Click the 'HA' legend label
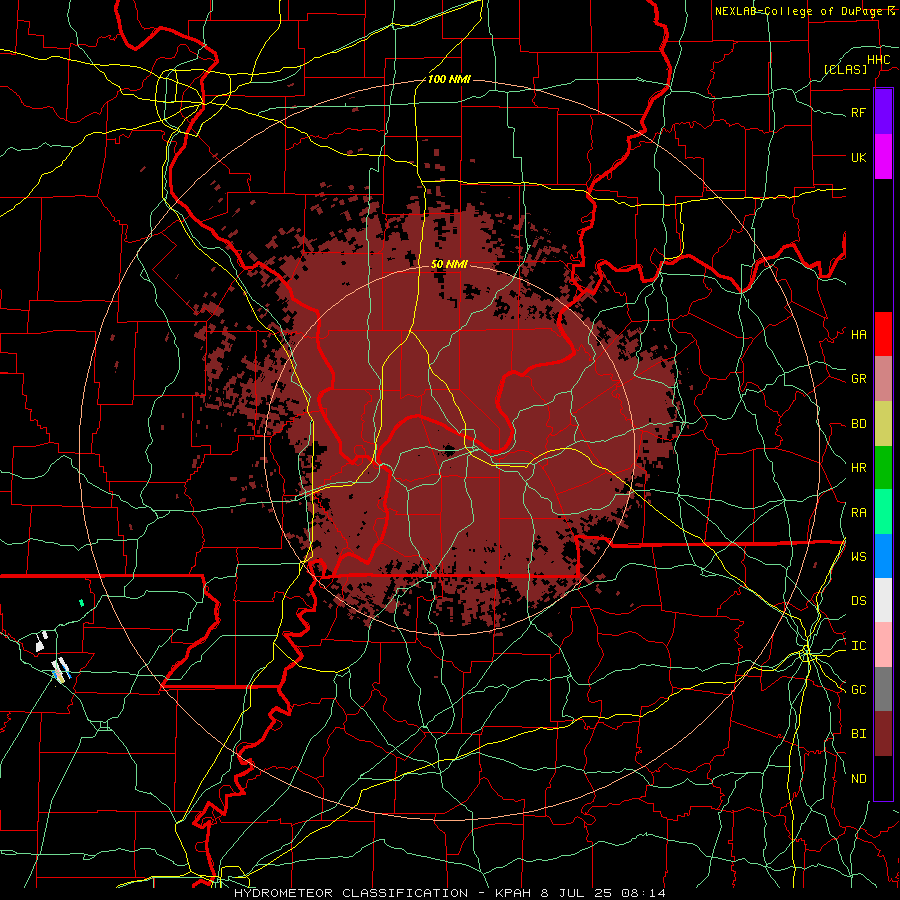Image resolution: width=900 pixels, height=900 pixels. 858,335
